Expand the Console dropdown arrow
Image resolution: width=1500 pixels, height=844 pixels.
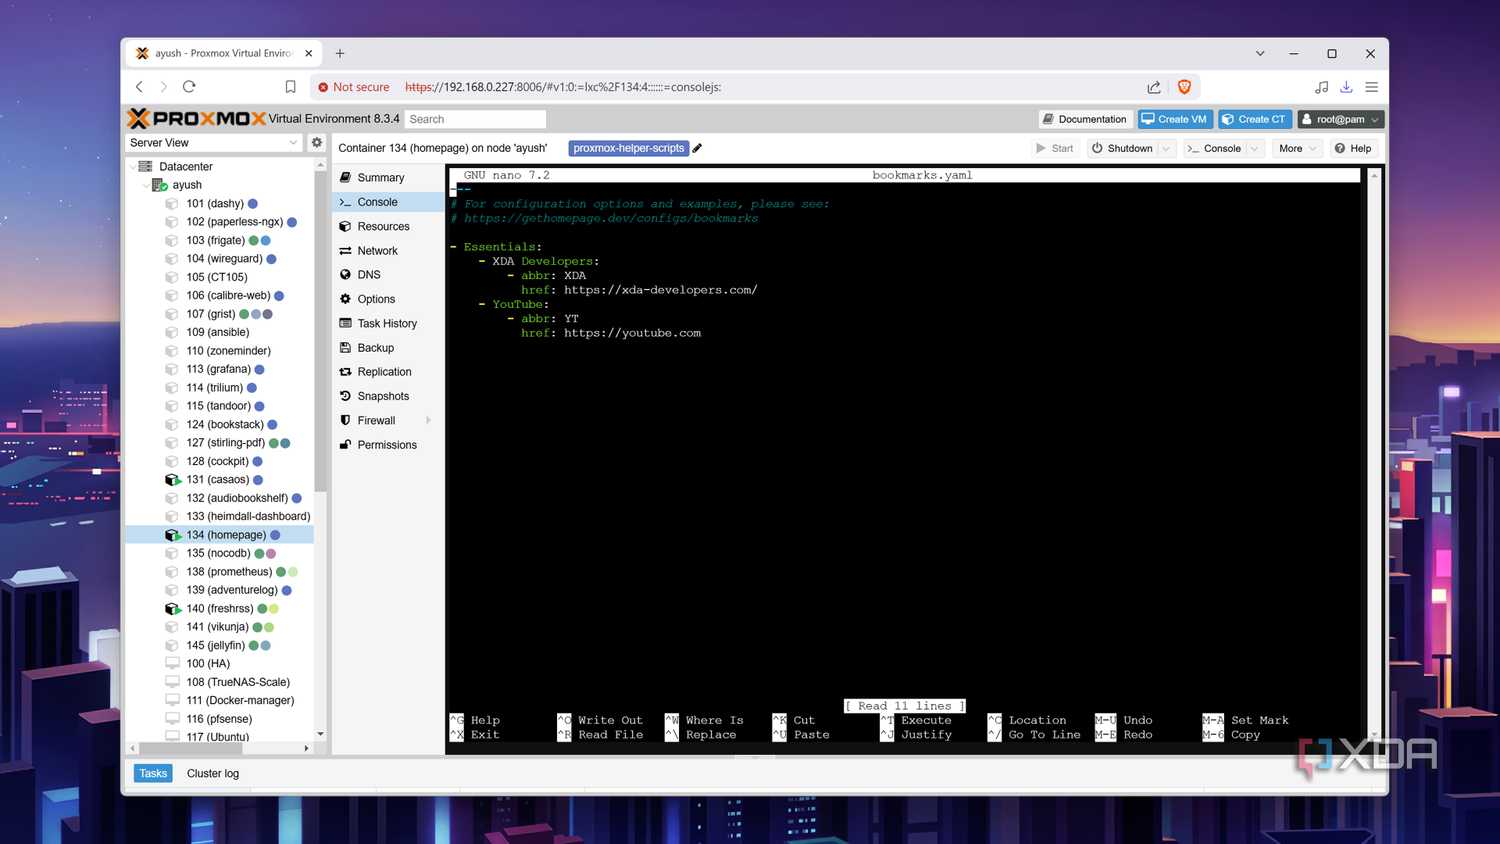1254,148
